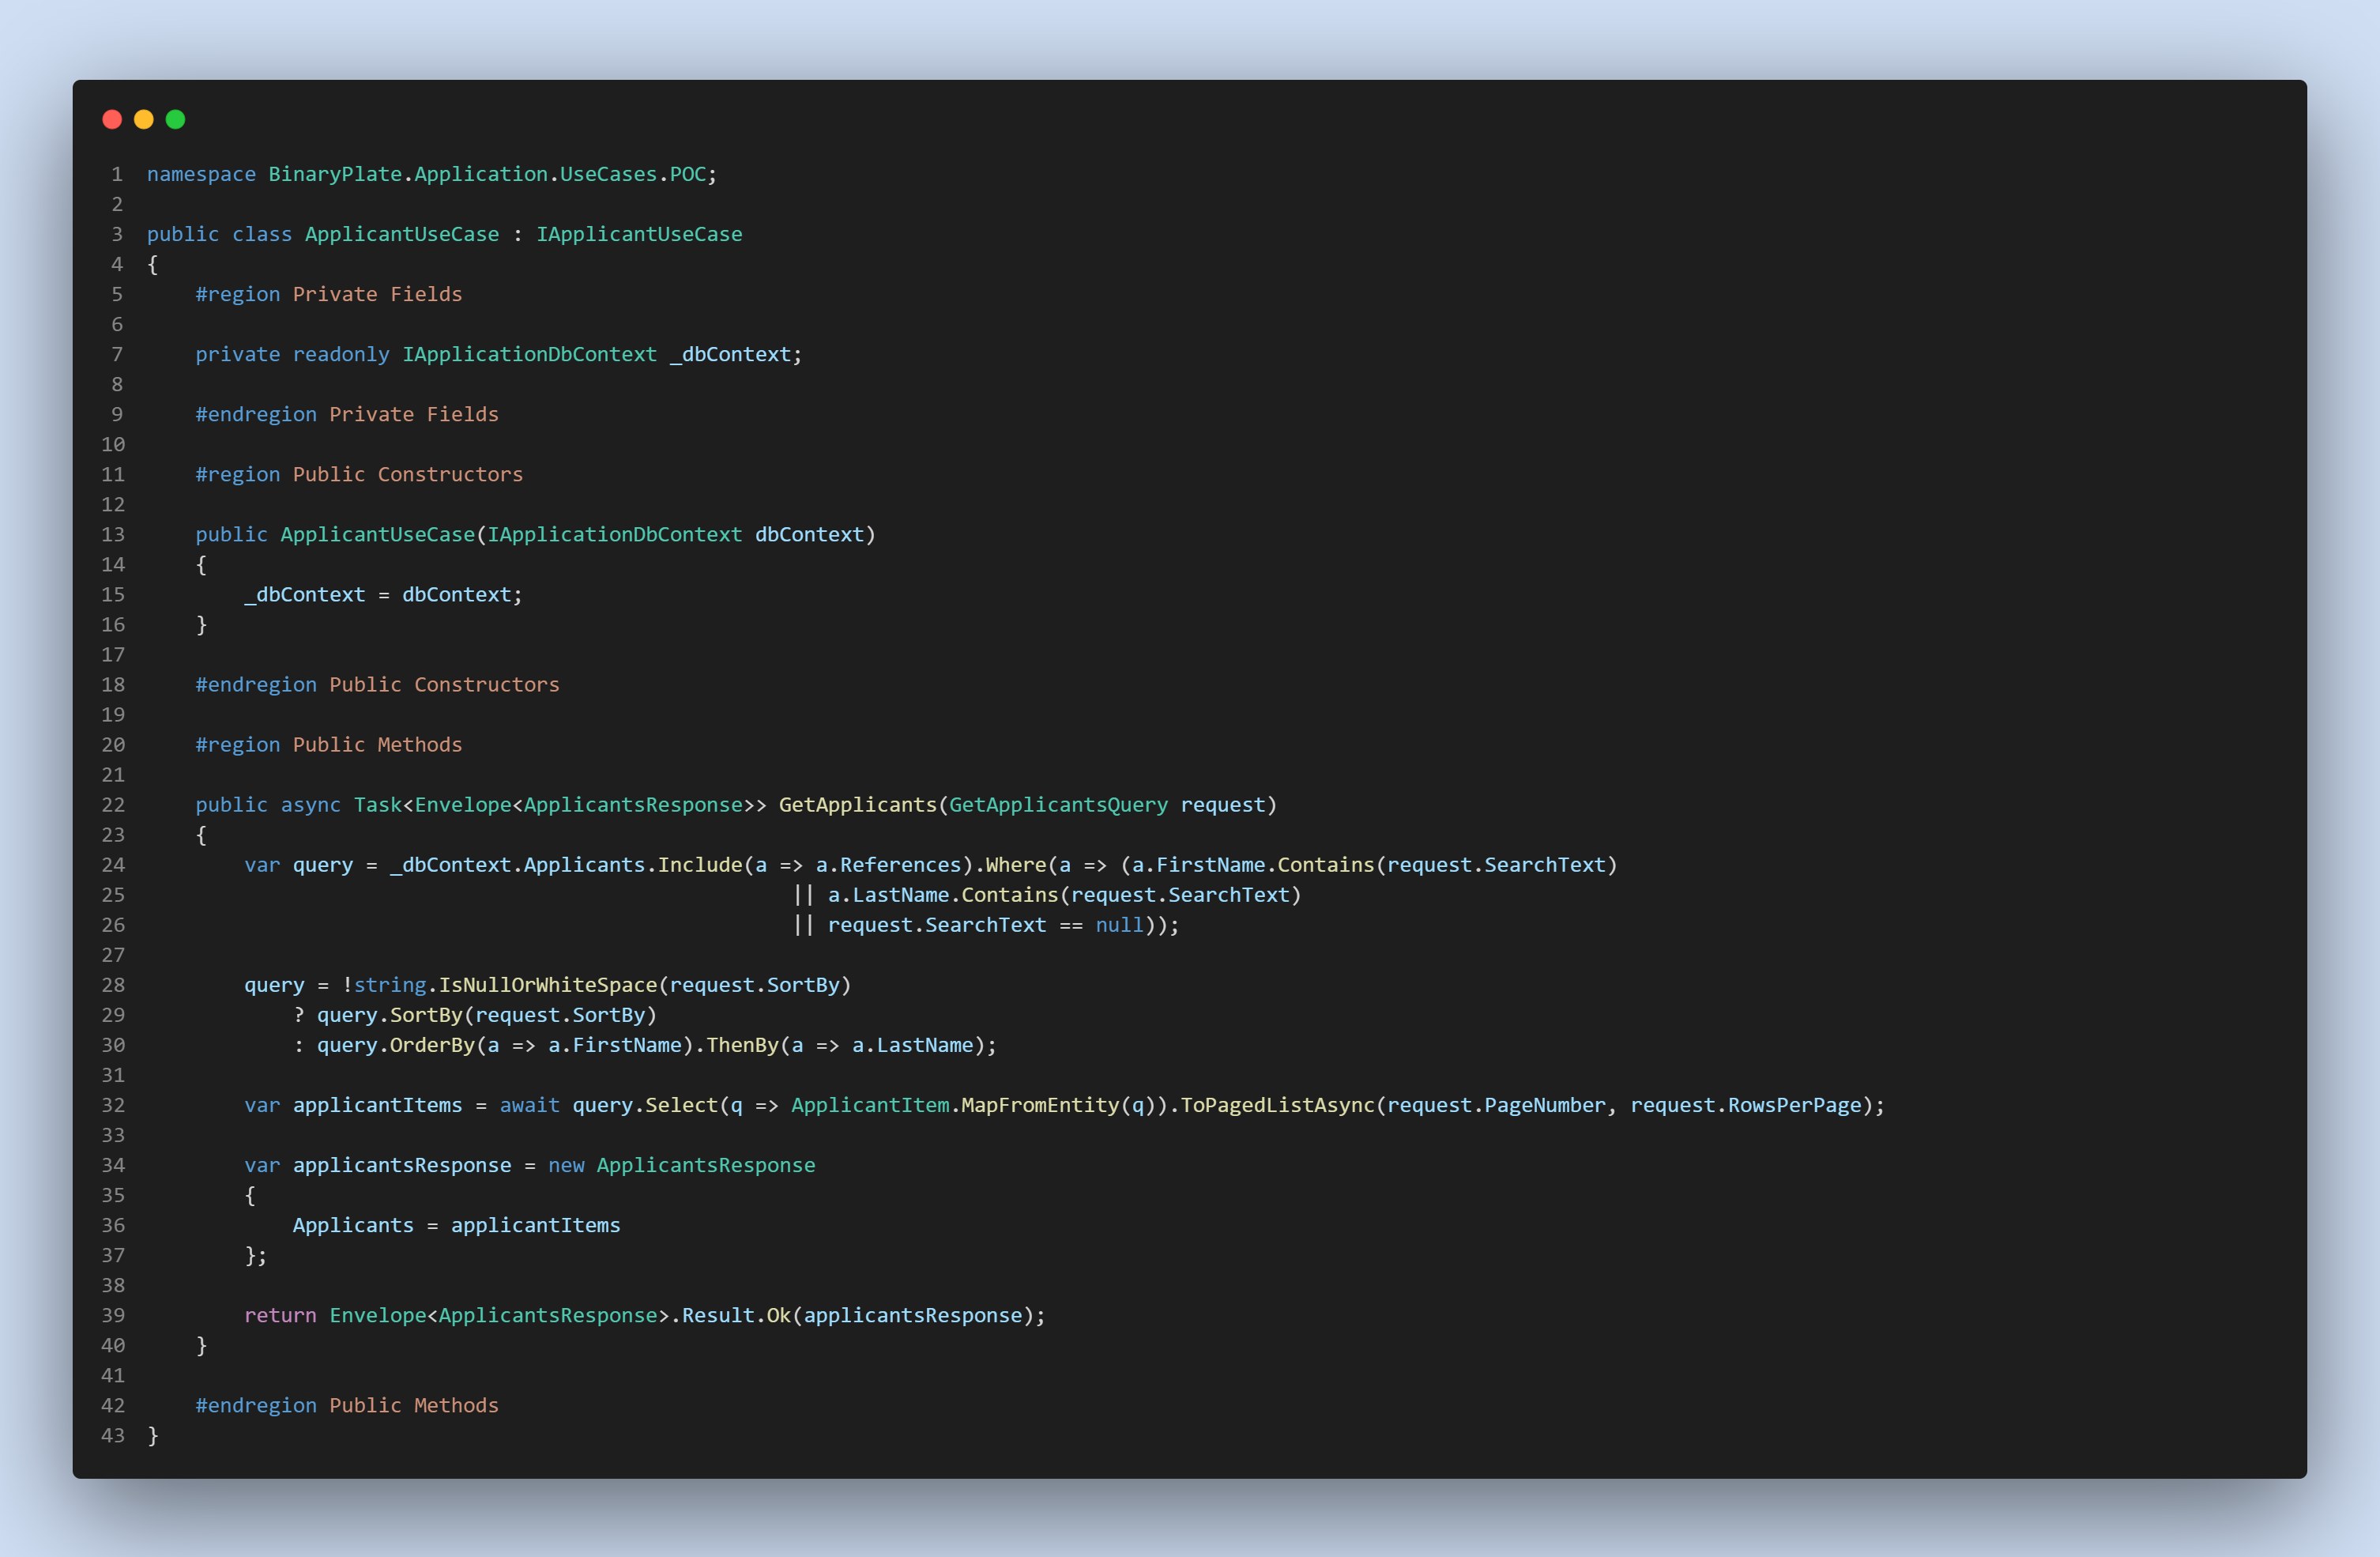Screen dimensions: 2380x1557
Task: Click 'null' keyword on line 26
Action: (1119, 924)
